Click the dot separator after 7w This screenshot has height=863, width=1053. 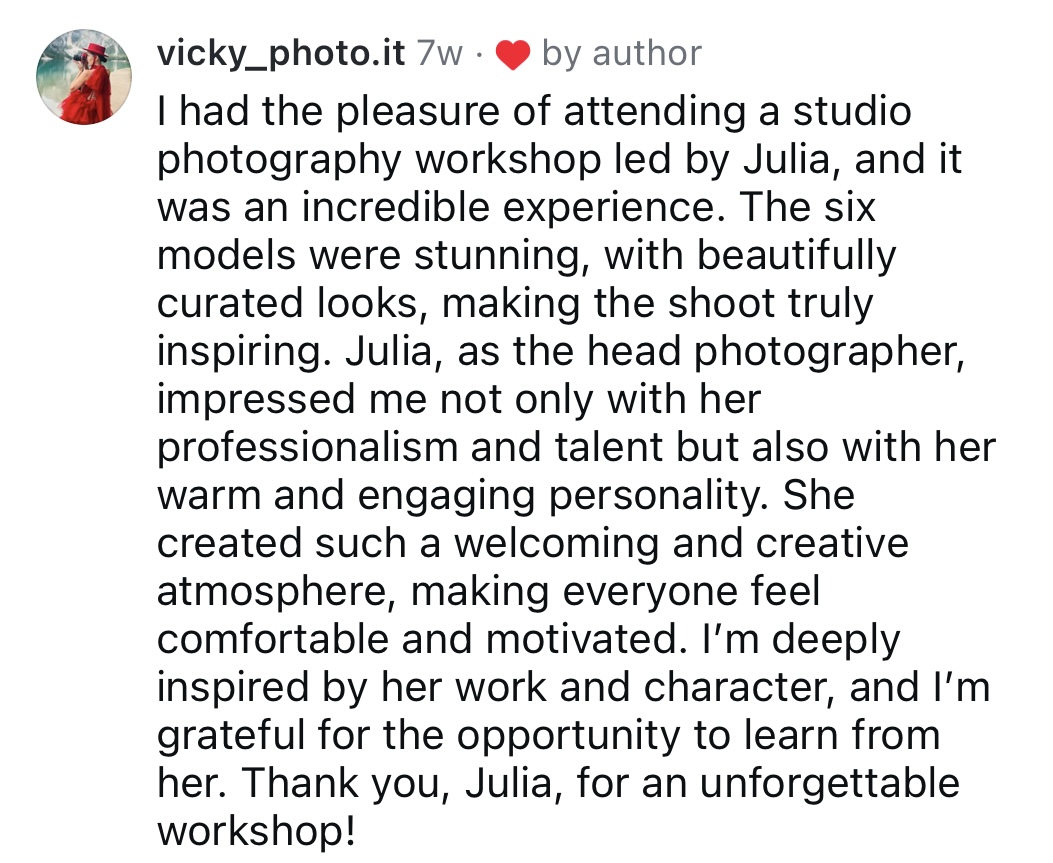pyautogui.click(x=479, y=55)
